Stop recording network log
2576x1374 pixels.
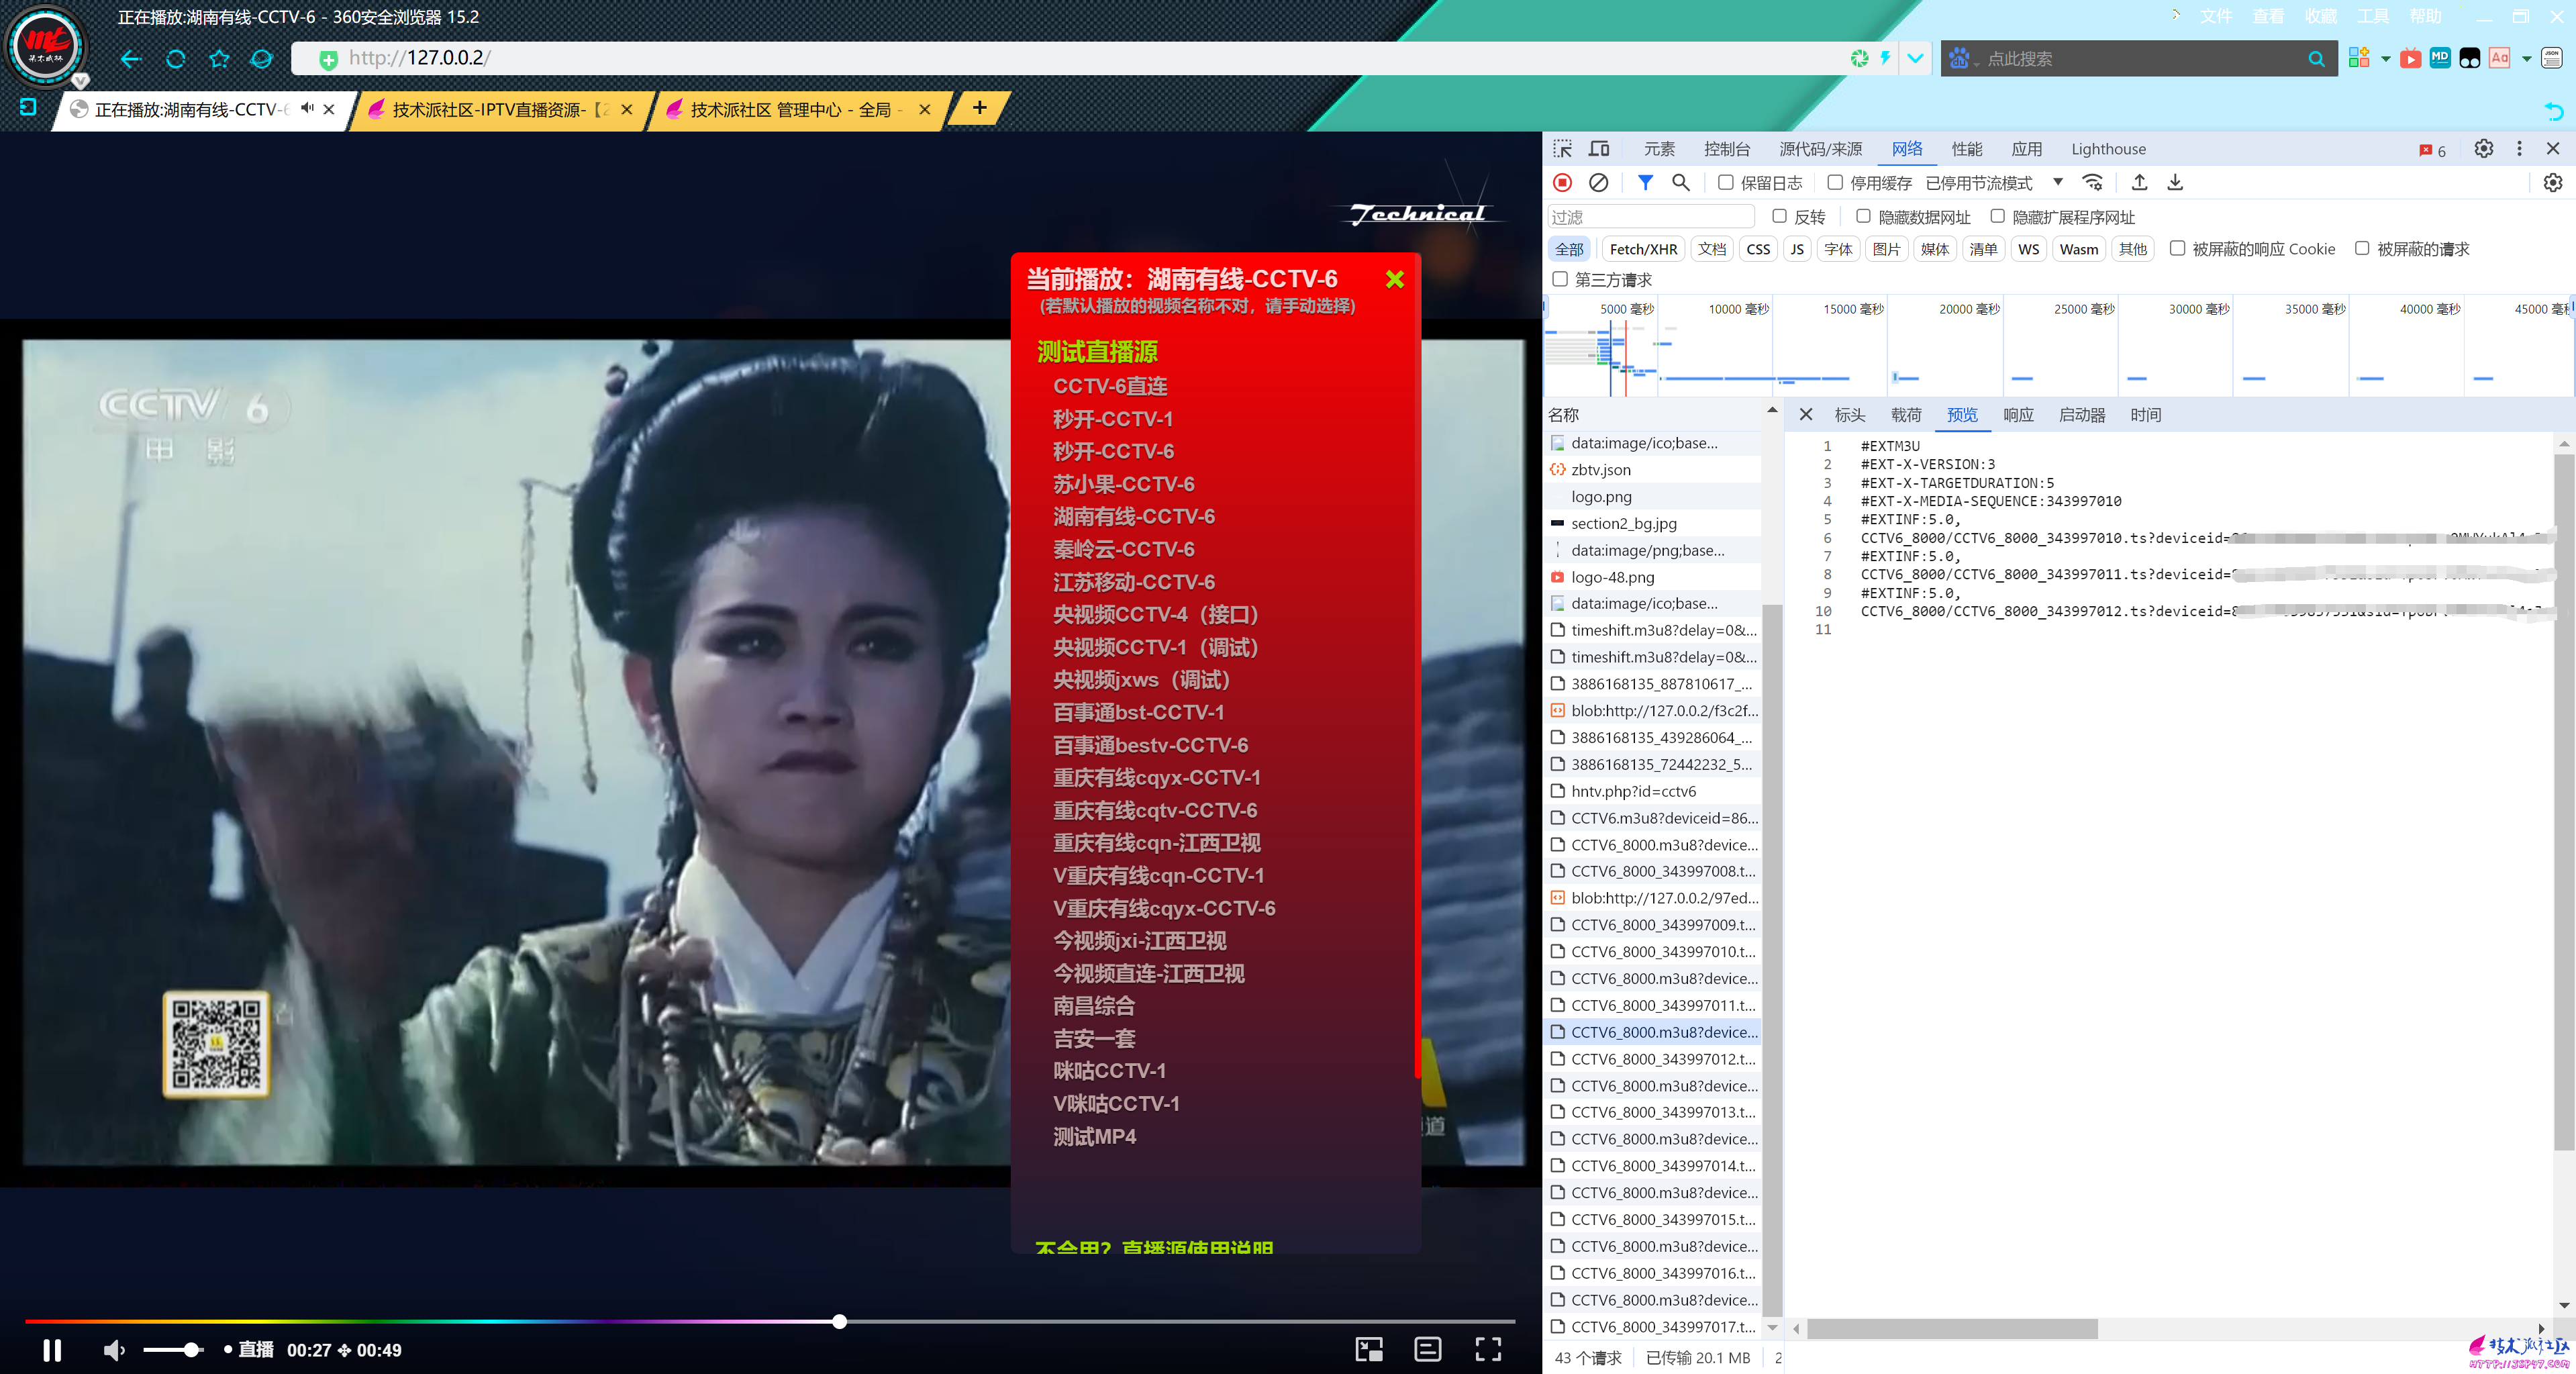1562,183
